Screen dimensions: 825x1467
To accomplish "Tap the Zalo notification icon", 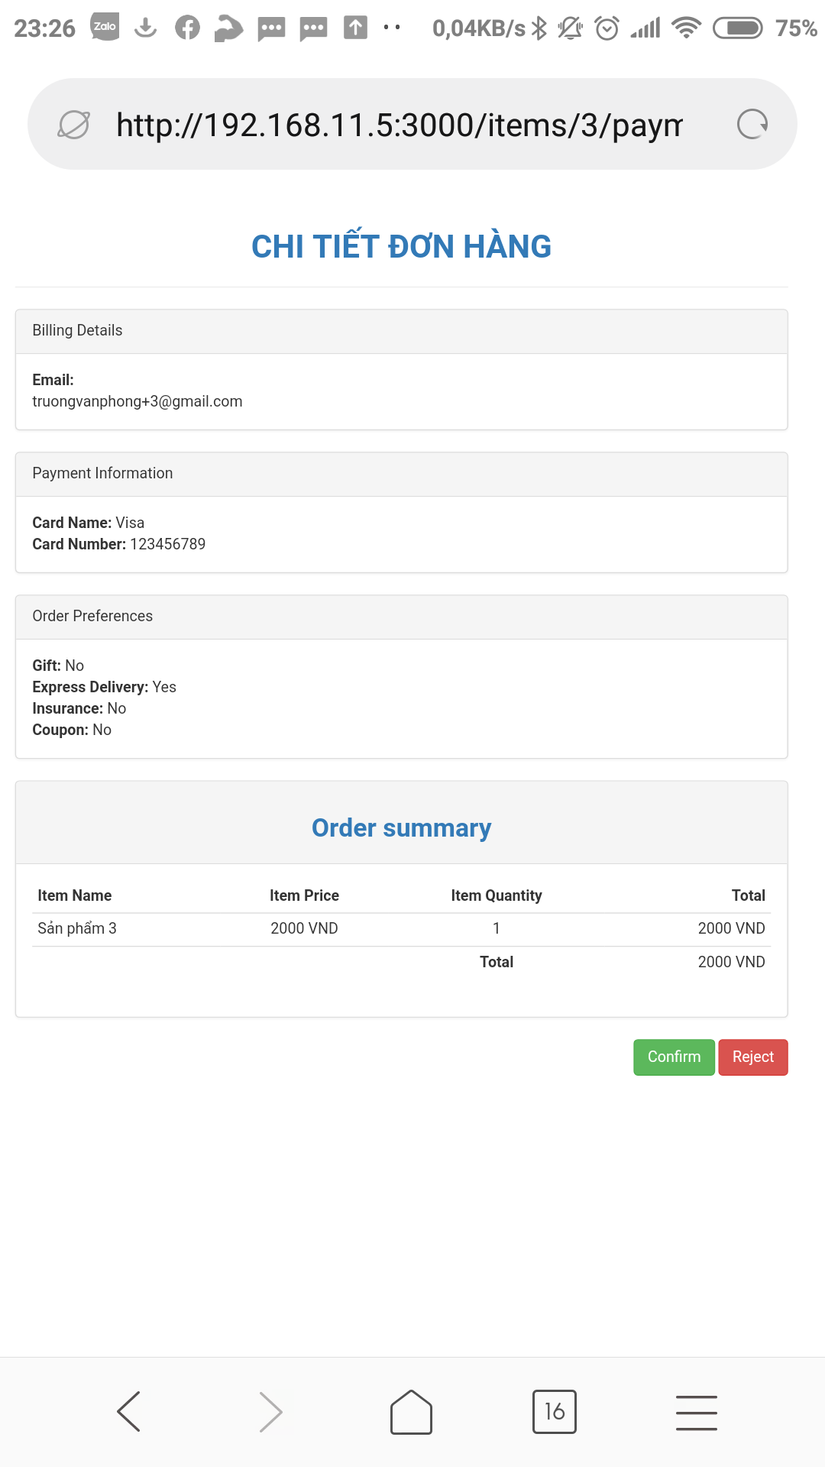I will [105, 28].
